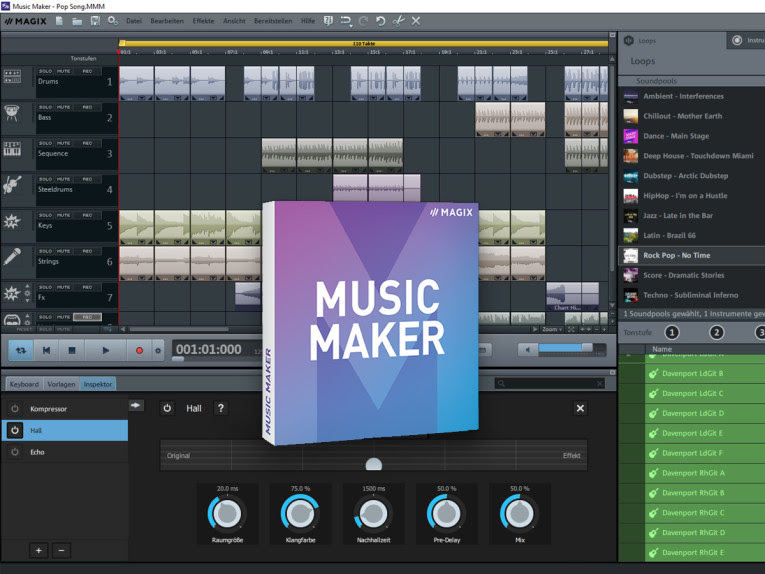Click the delete X icon in toolbar
Image resolution: width=765 pixels, height=574 pixels.
coord(416,21)
